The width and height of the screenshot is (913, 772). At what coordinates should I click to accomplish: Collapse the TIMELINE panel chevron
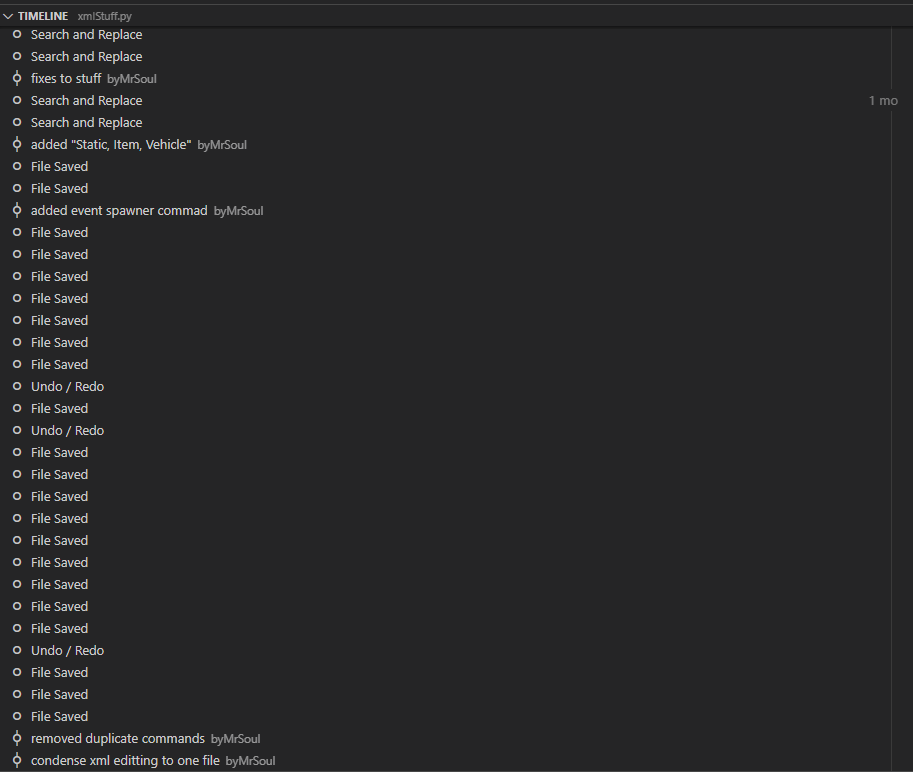pos(8,16)
